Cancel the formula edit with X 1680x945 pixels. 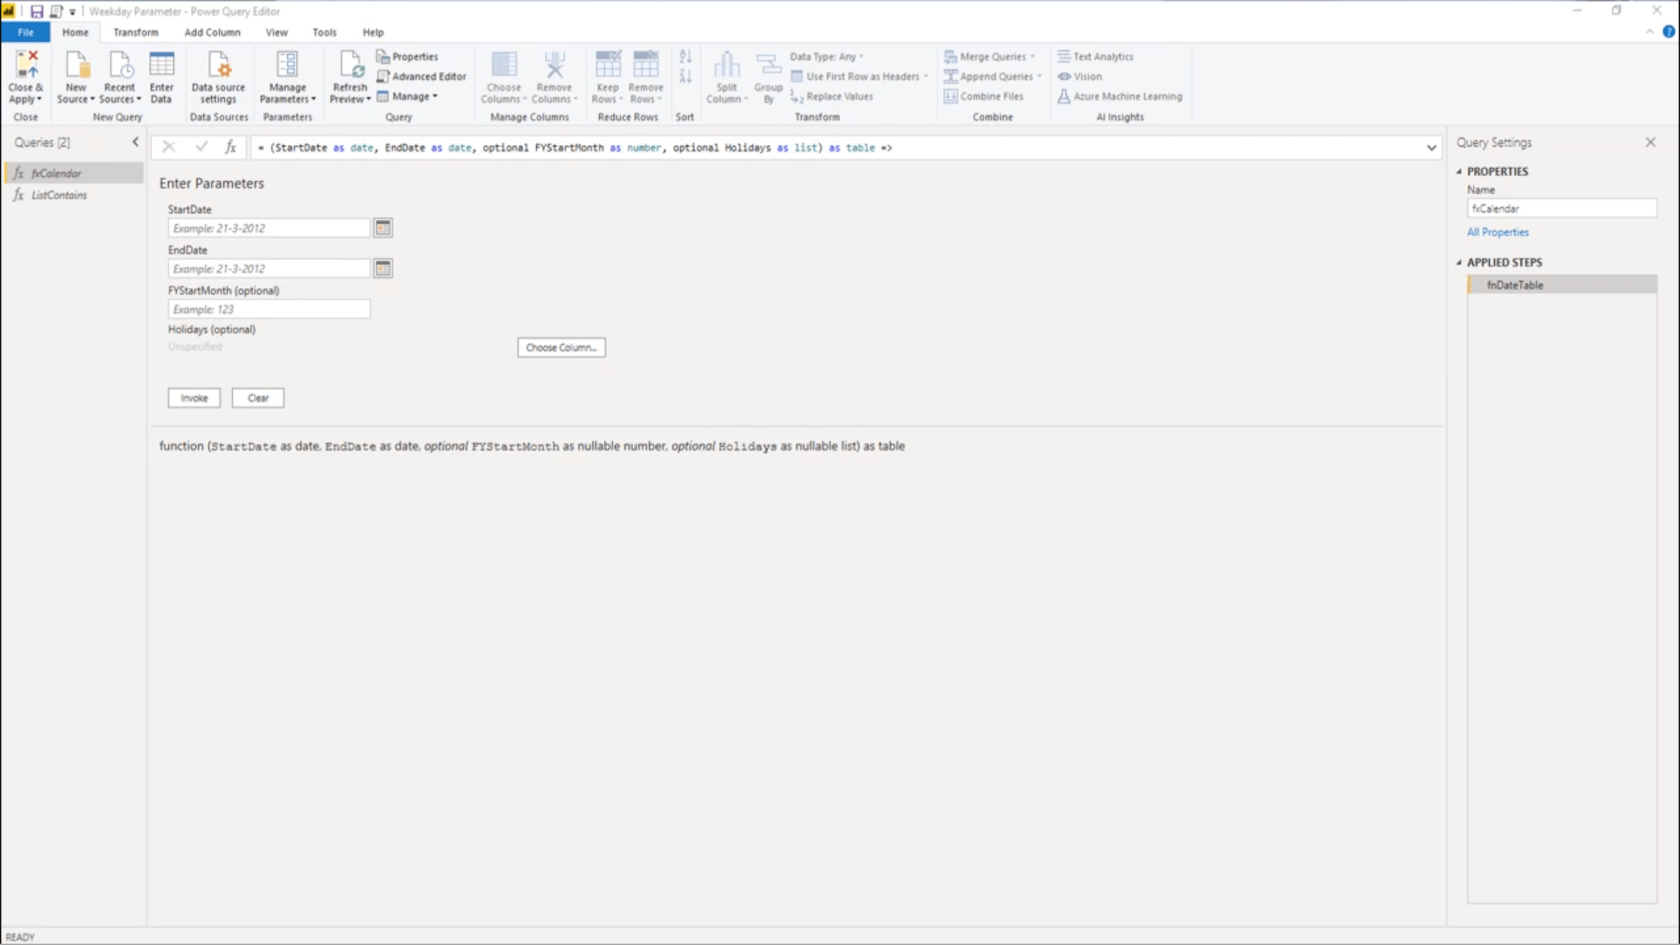click(x=168, y=147)
